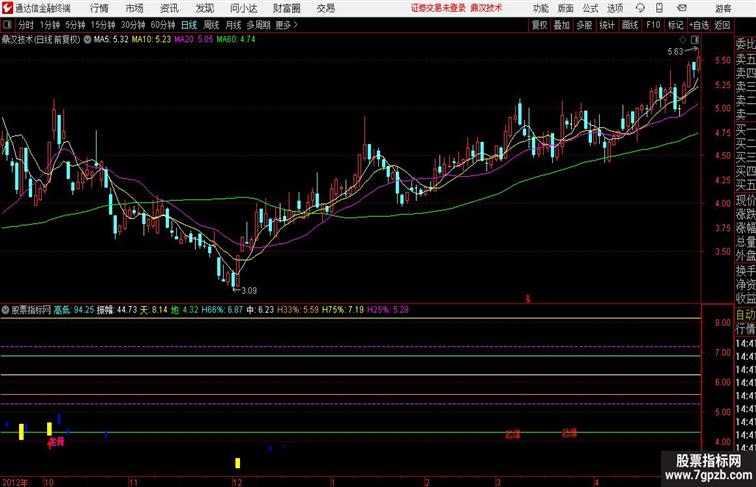Click the month 11 axis marker
The width and height of the screenshot is (756, 487).
pyautogui.click(x=133, y=482)
